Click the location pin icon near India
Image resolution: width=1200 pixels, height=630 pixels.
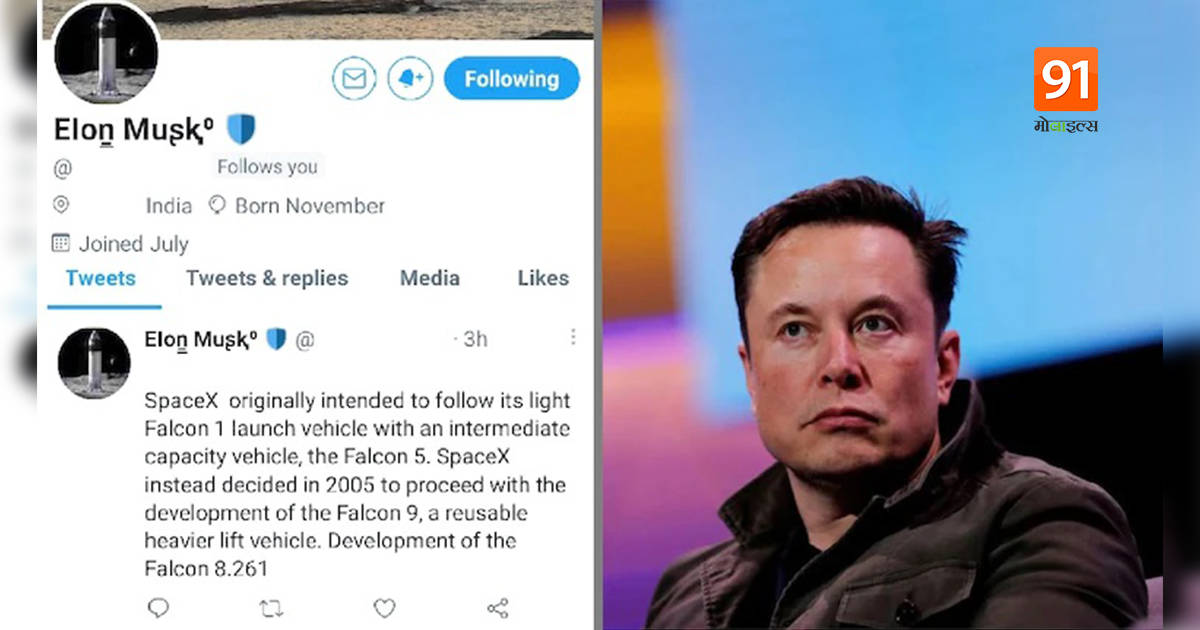coord(62,206)
